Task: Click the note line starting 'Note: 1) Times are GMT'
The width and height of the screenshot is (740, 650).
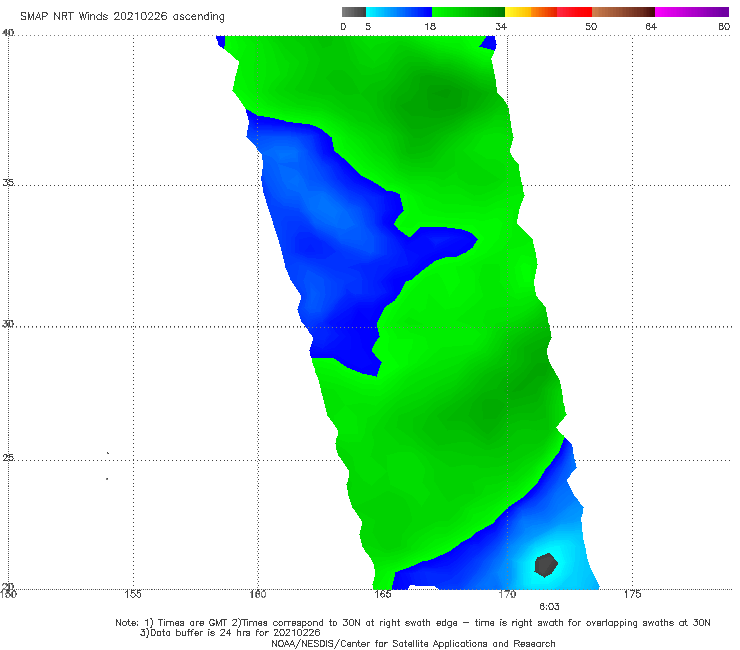Action: 413,623
